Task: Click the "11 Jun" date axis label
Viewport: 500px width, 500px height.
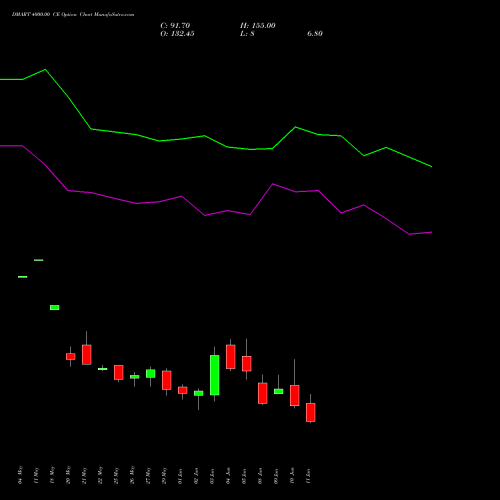Action: click(x=309, y=476)
